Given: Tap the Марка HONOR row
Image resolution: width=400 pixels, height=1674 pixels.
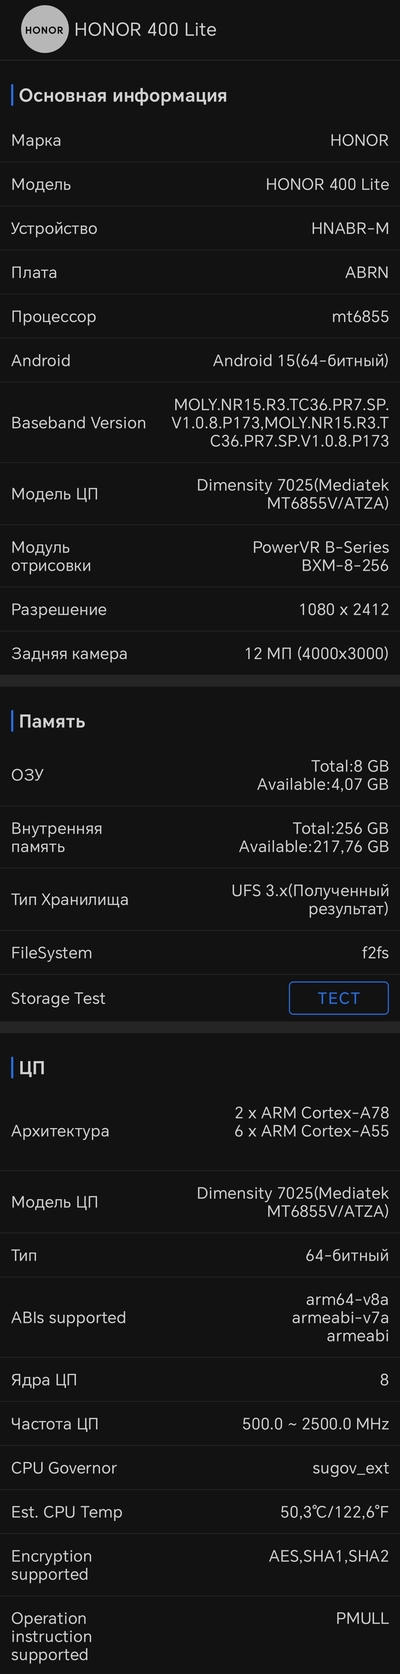Looking at the screenshot, I should coord(200,140).
